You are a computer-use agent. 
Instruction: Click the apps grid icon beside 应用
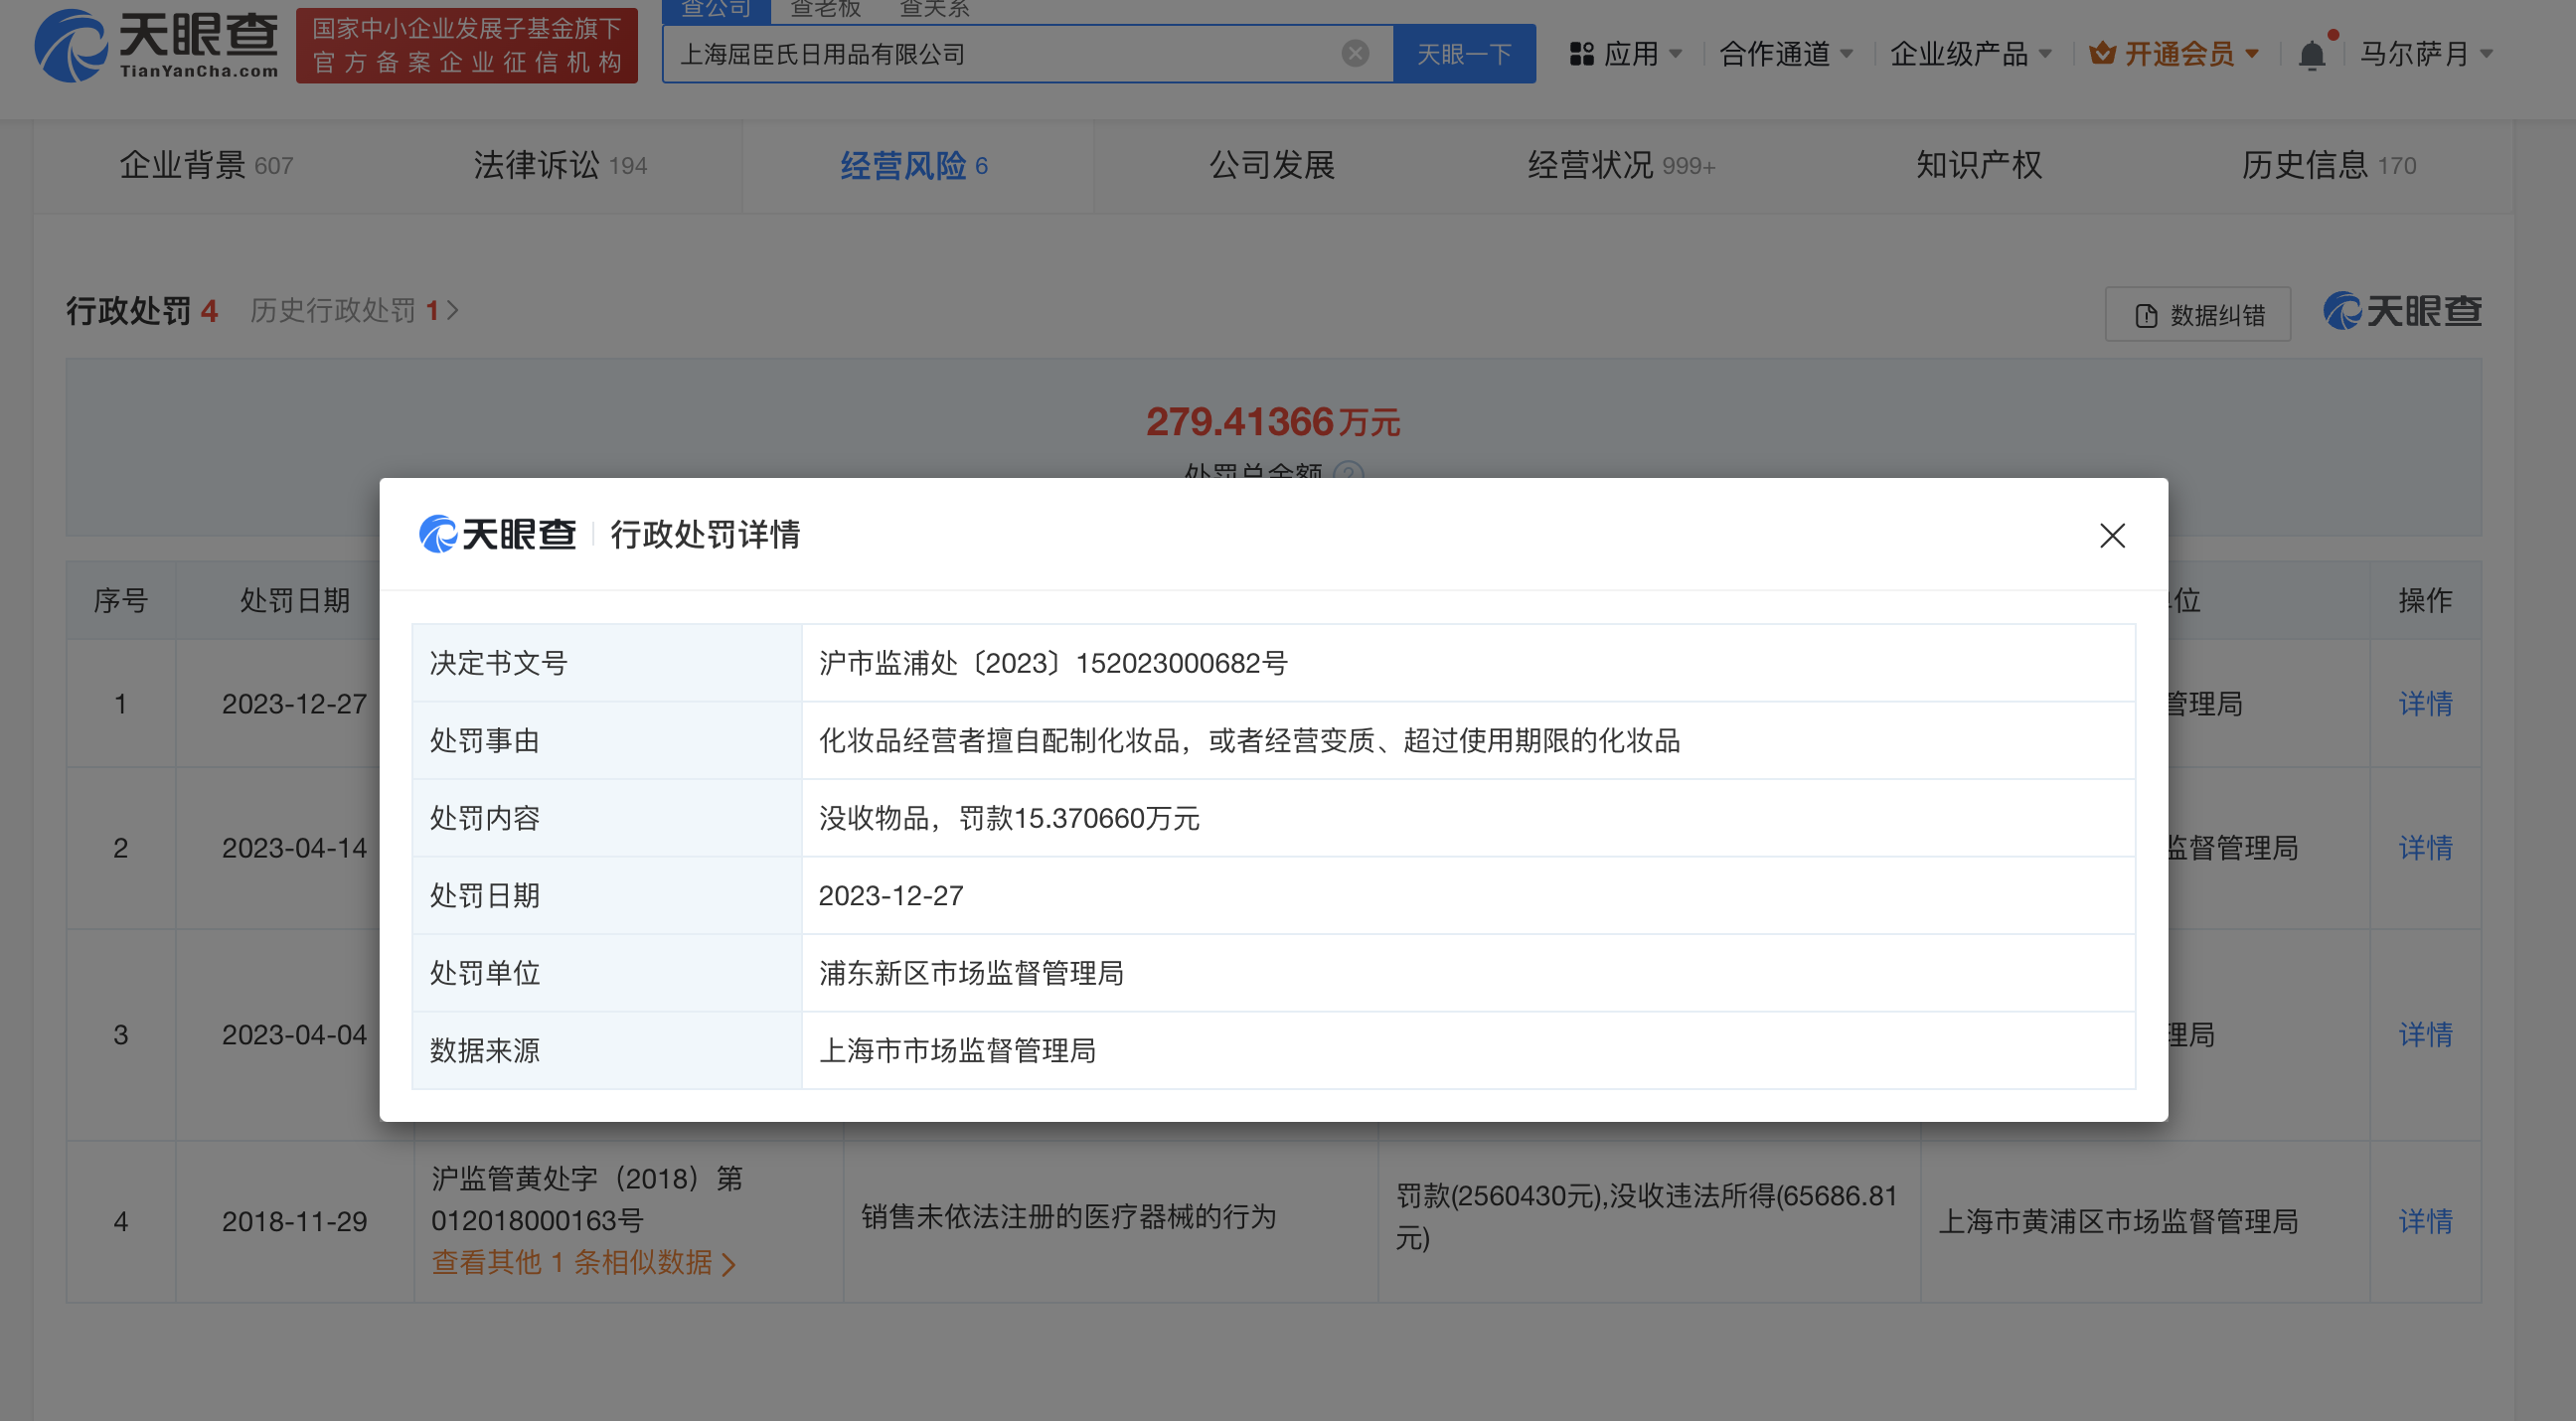click(1581, 53)
